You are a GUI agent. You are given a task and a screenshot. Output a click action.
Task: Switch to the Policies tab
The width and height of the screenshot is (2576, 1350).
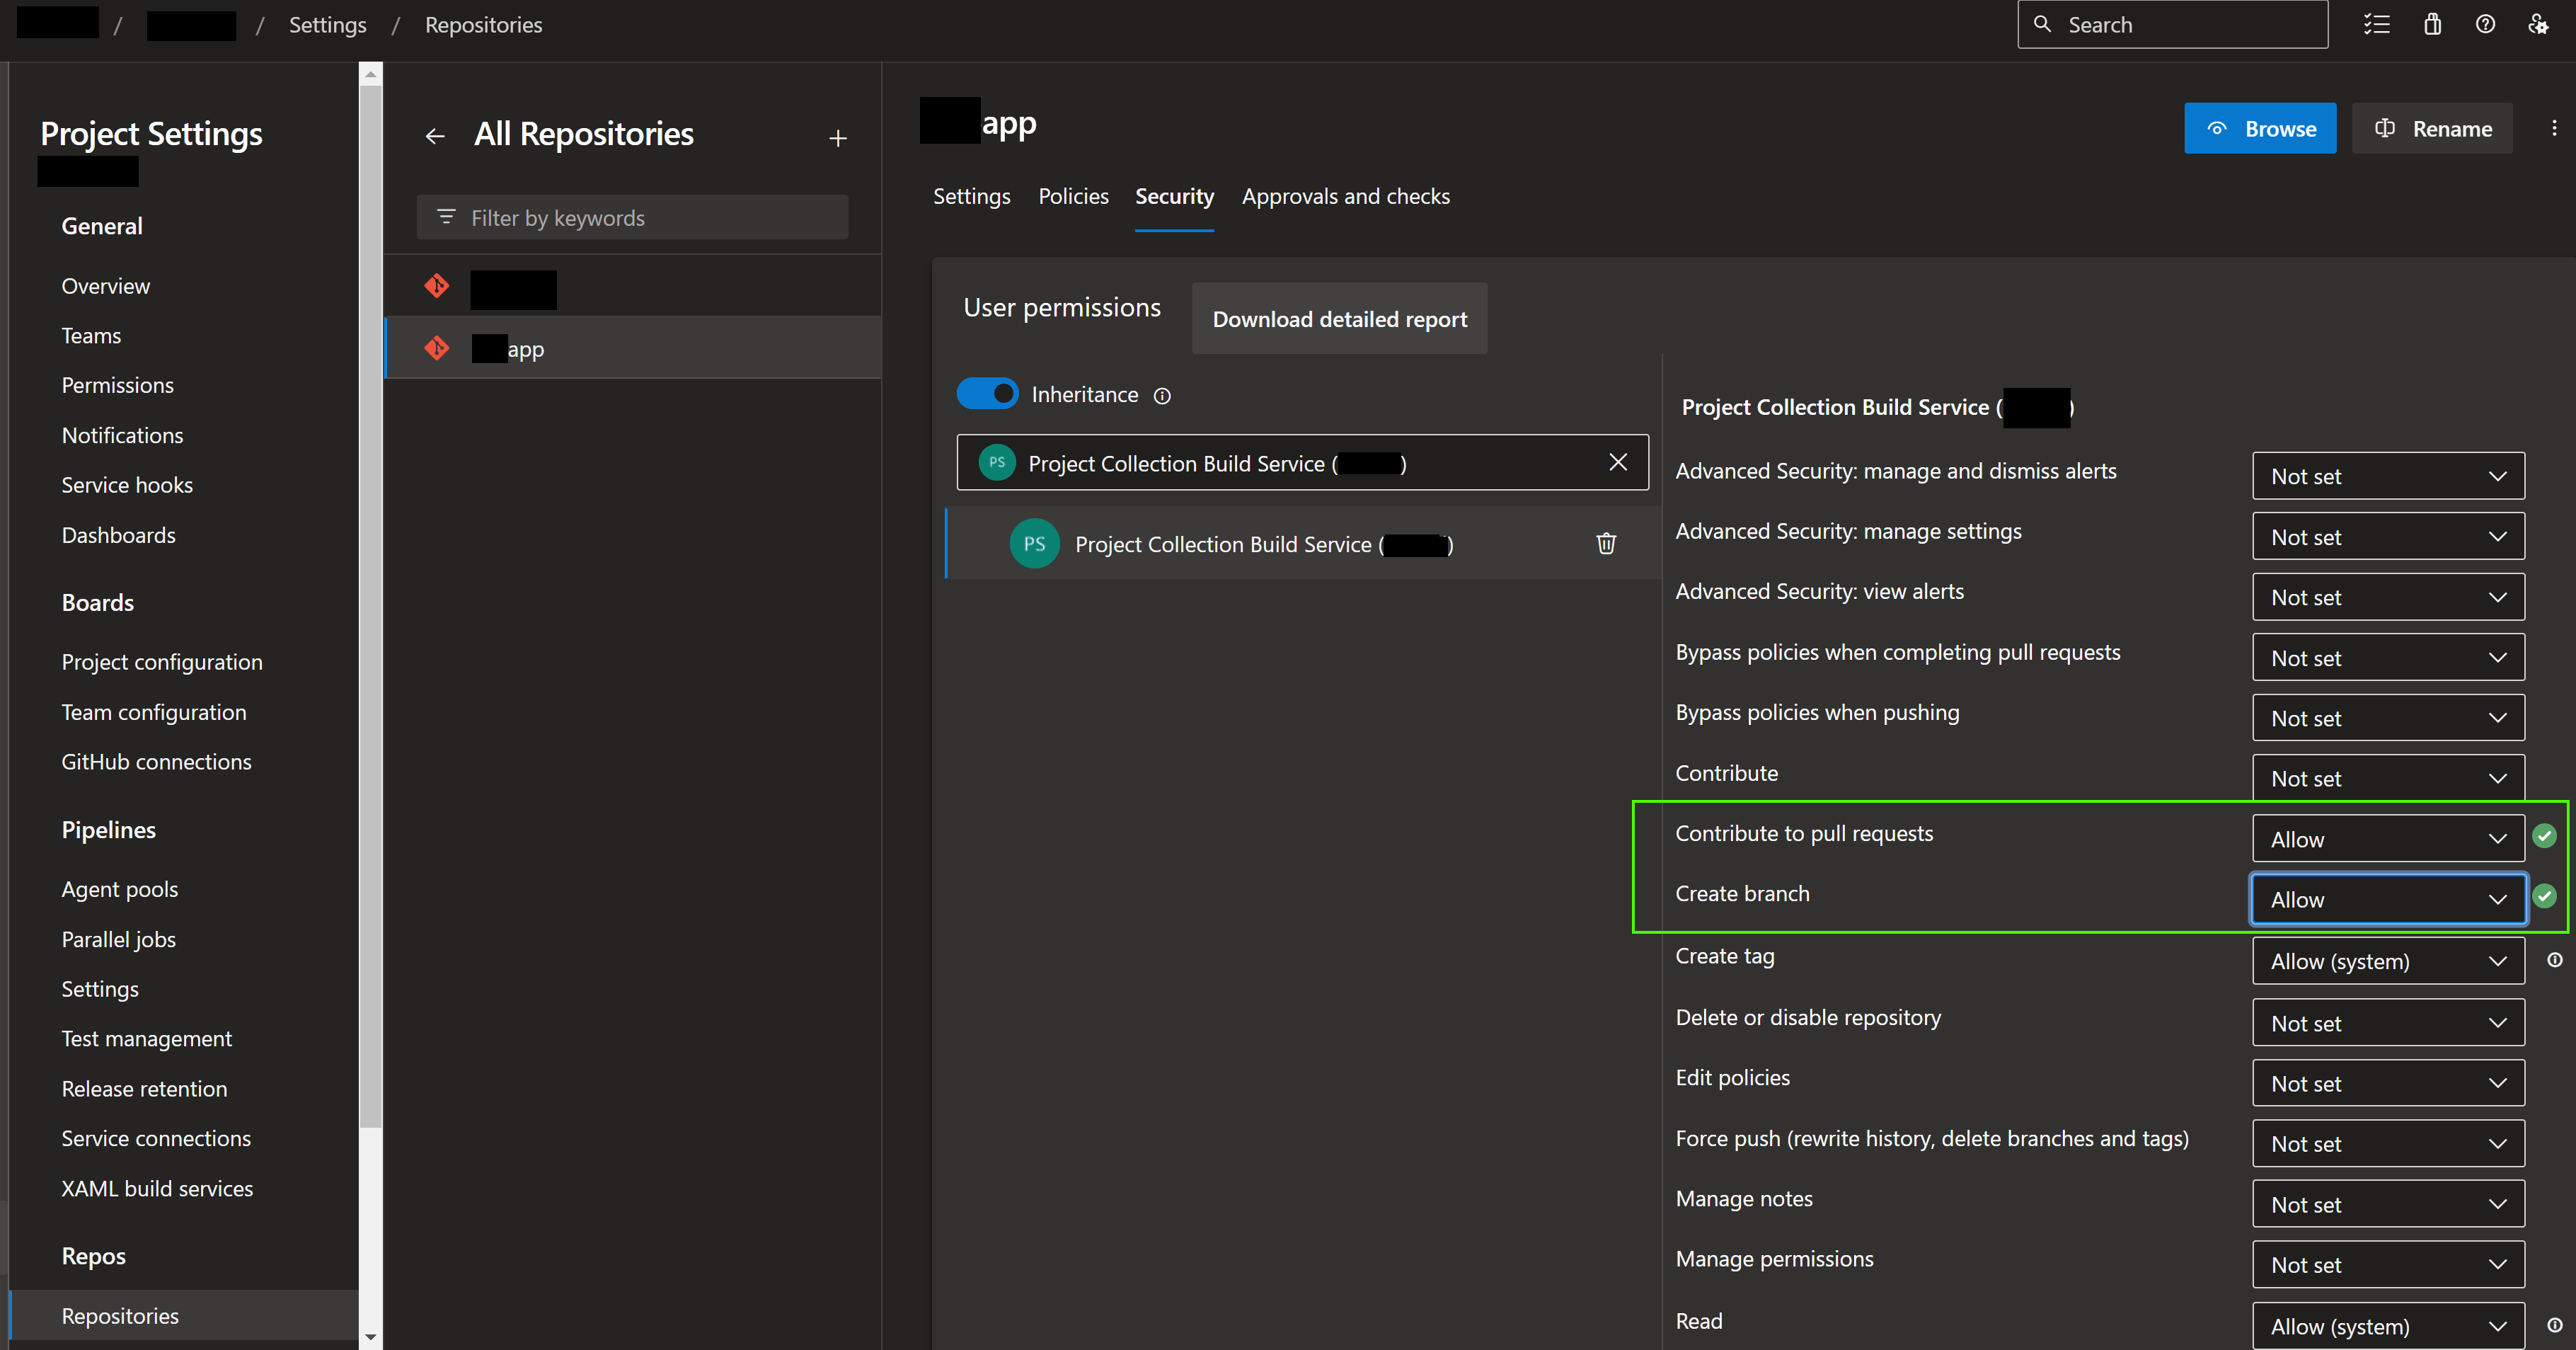coord(1073,197)
